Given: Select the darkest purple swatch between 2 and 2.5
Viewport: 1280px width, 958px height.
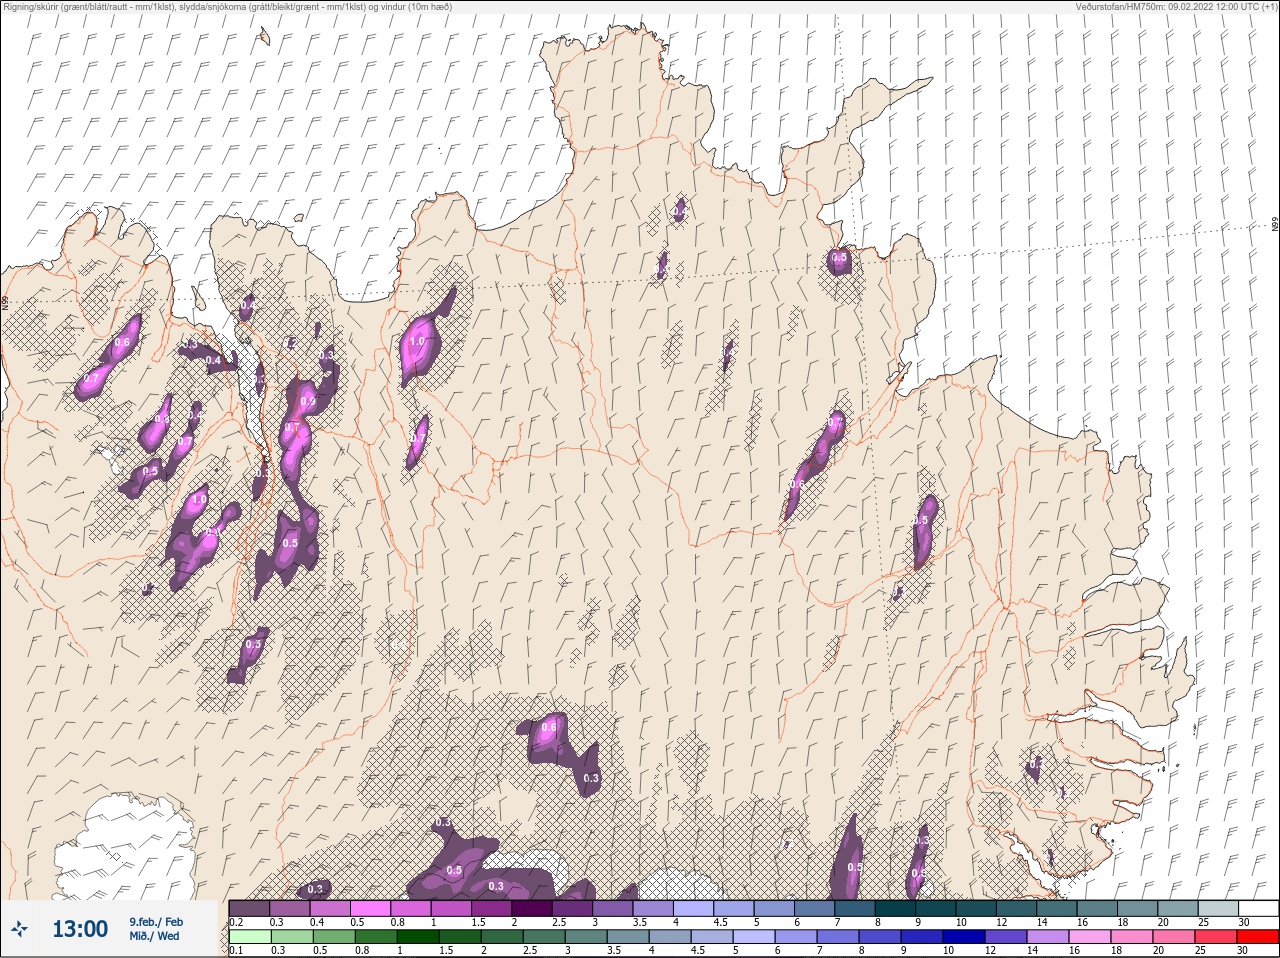Looking at the screenshot, I should 532,908.
